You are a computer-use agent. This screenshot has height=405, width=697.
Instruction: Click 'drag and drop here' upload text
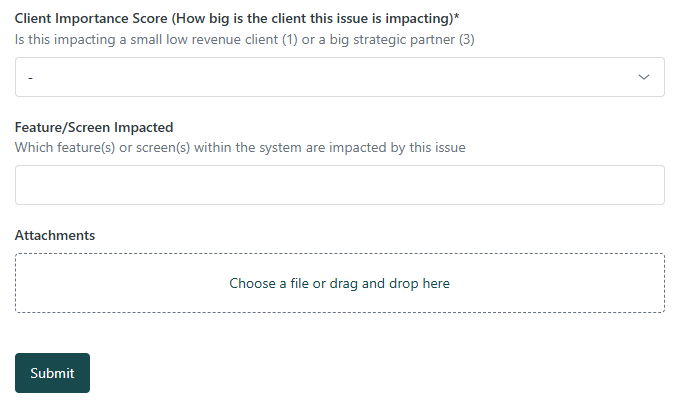point(389,283)
